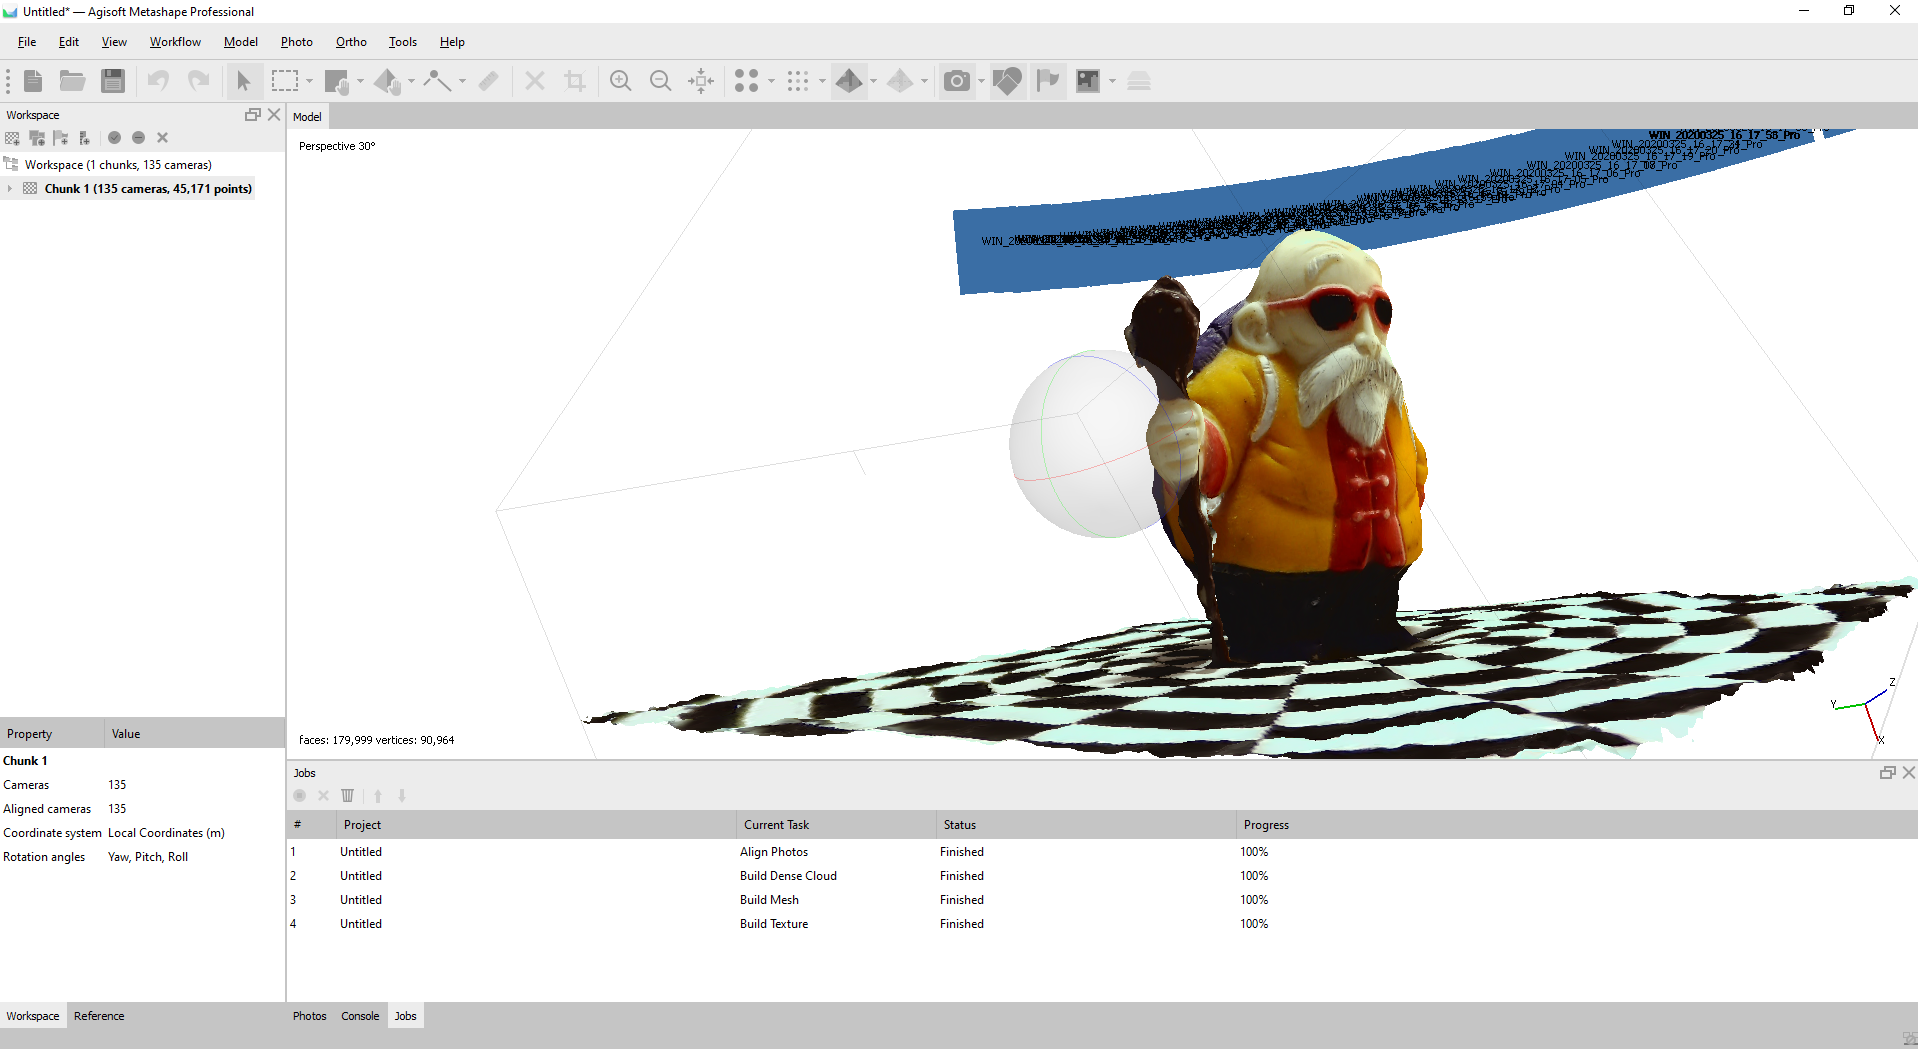Redo the last action
Image resolution: width=1918 pixels, height=1049 pixels.
click(x=199, y=81)
